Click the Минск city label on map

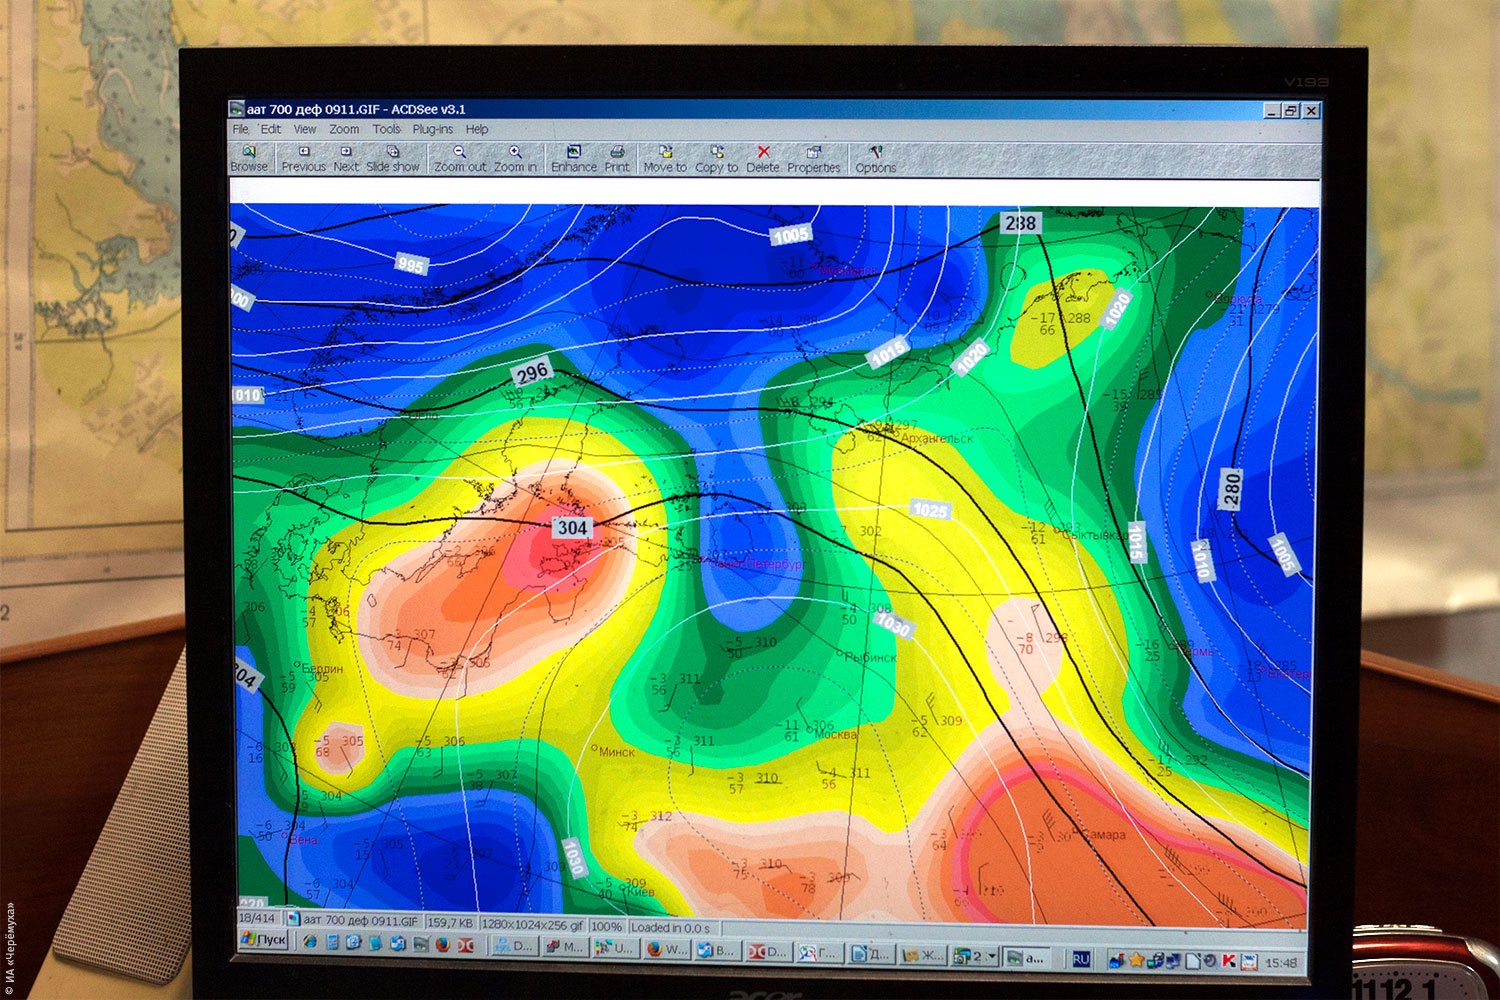(617, 751)
